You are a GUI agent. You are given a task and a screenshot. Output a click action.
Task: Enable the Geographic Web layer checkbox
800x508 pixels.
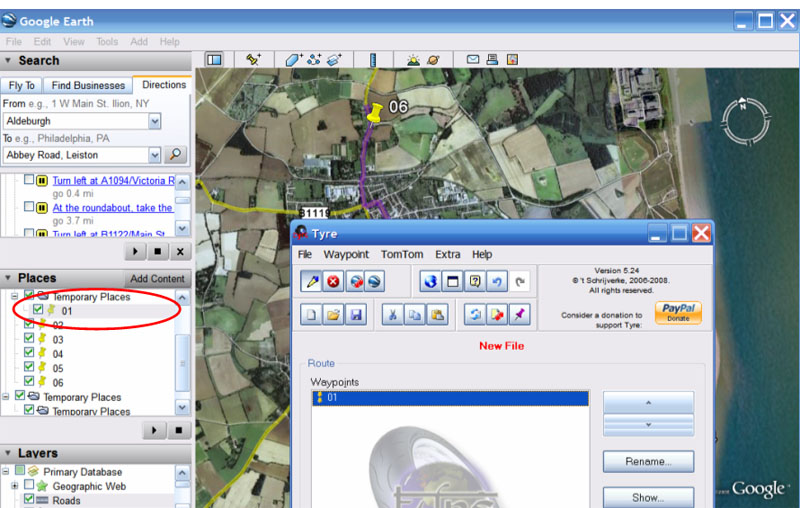click(29, 485)
